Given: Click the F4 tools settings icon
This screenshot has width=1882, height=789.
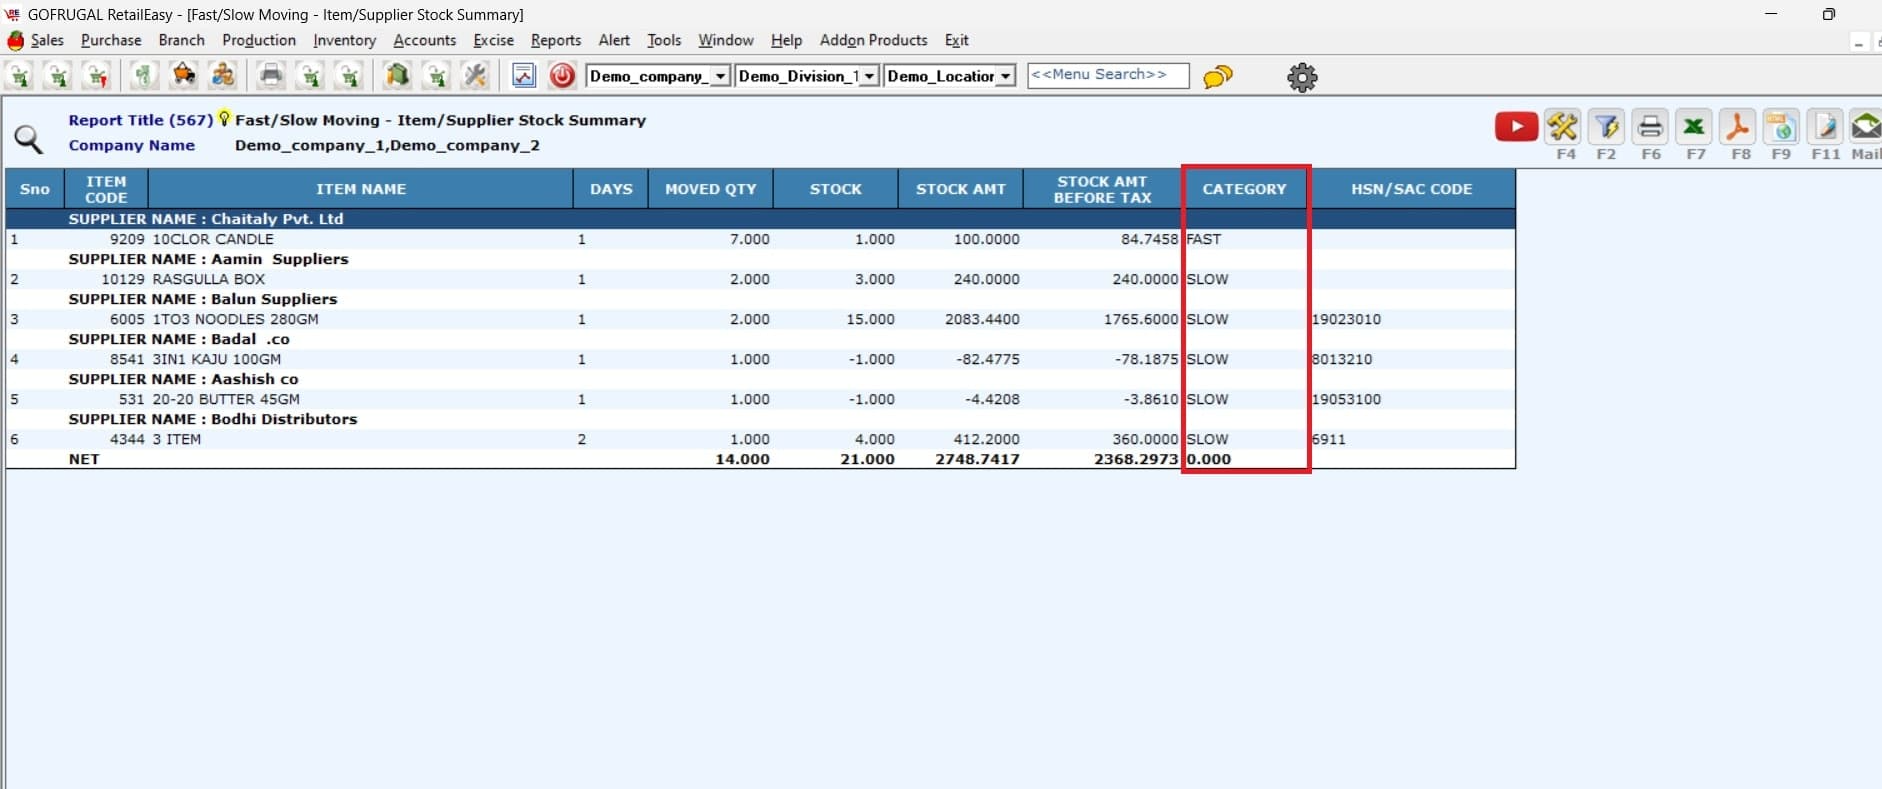Looking at the screenshot, I should click(x=1562, y=127).
